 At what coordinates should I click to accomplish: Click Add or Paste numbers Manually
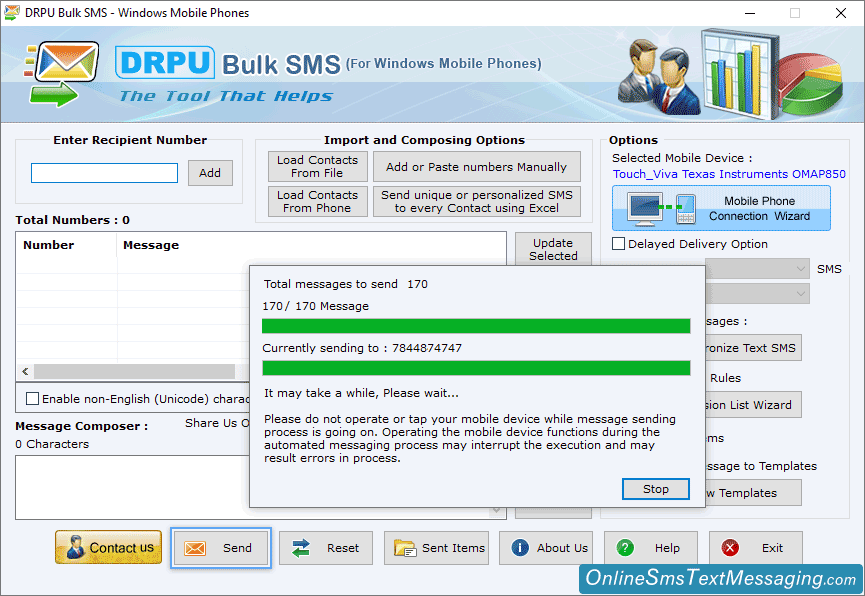click(x=477, y=167)
